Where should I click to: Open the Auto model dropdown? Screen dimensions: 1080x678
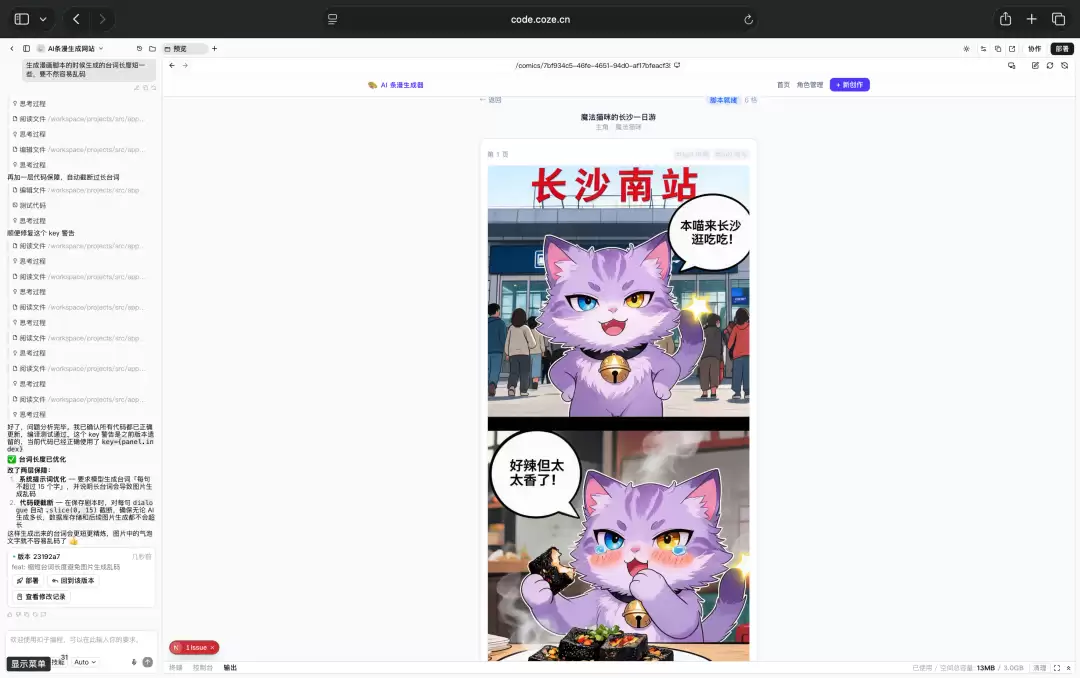(85, 662)
